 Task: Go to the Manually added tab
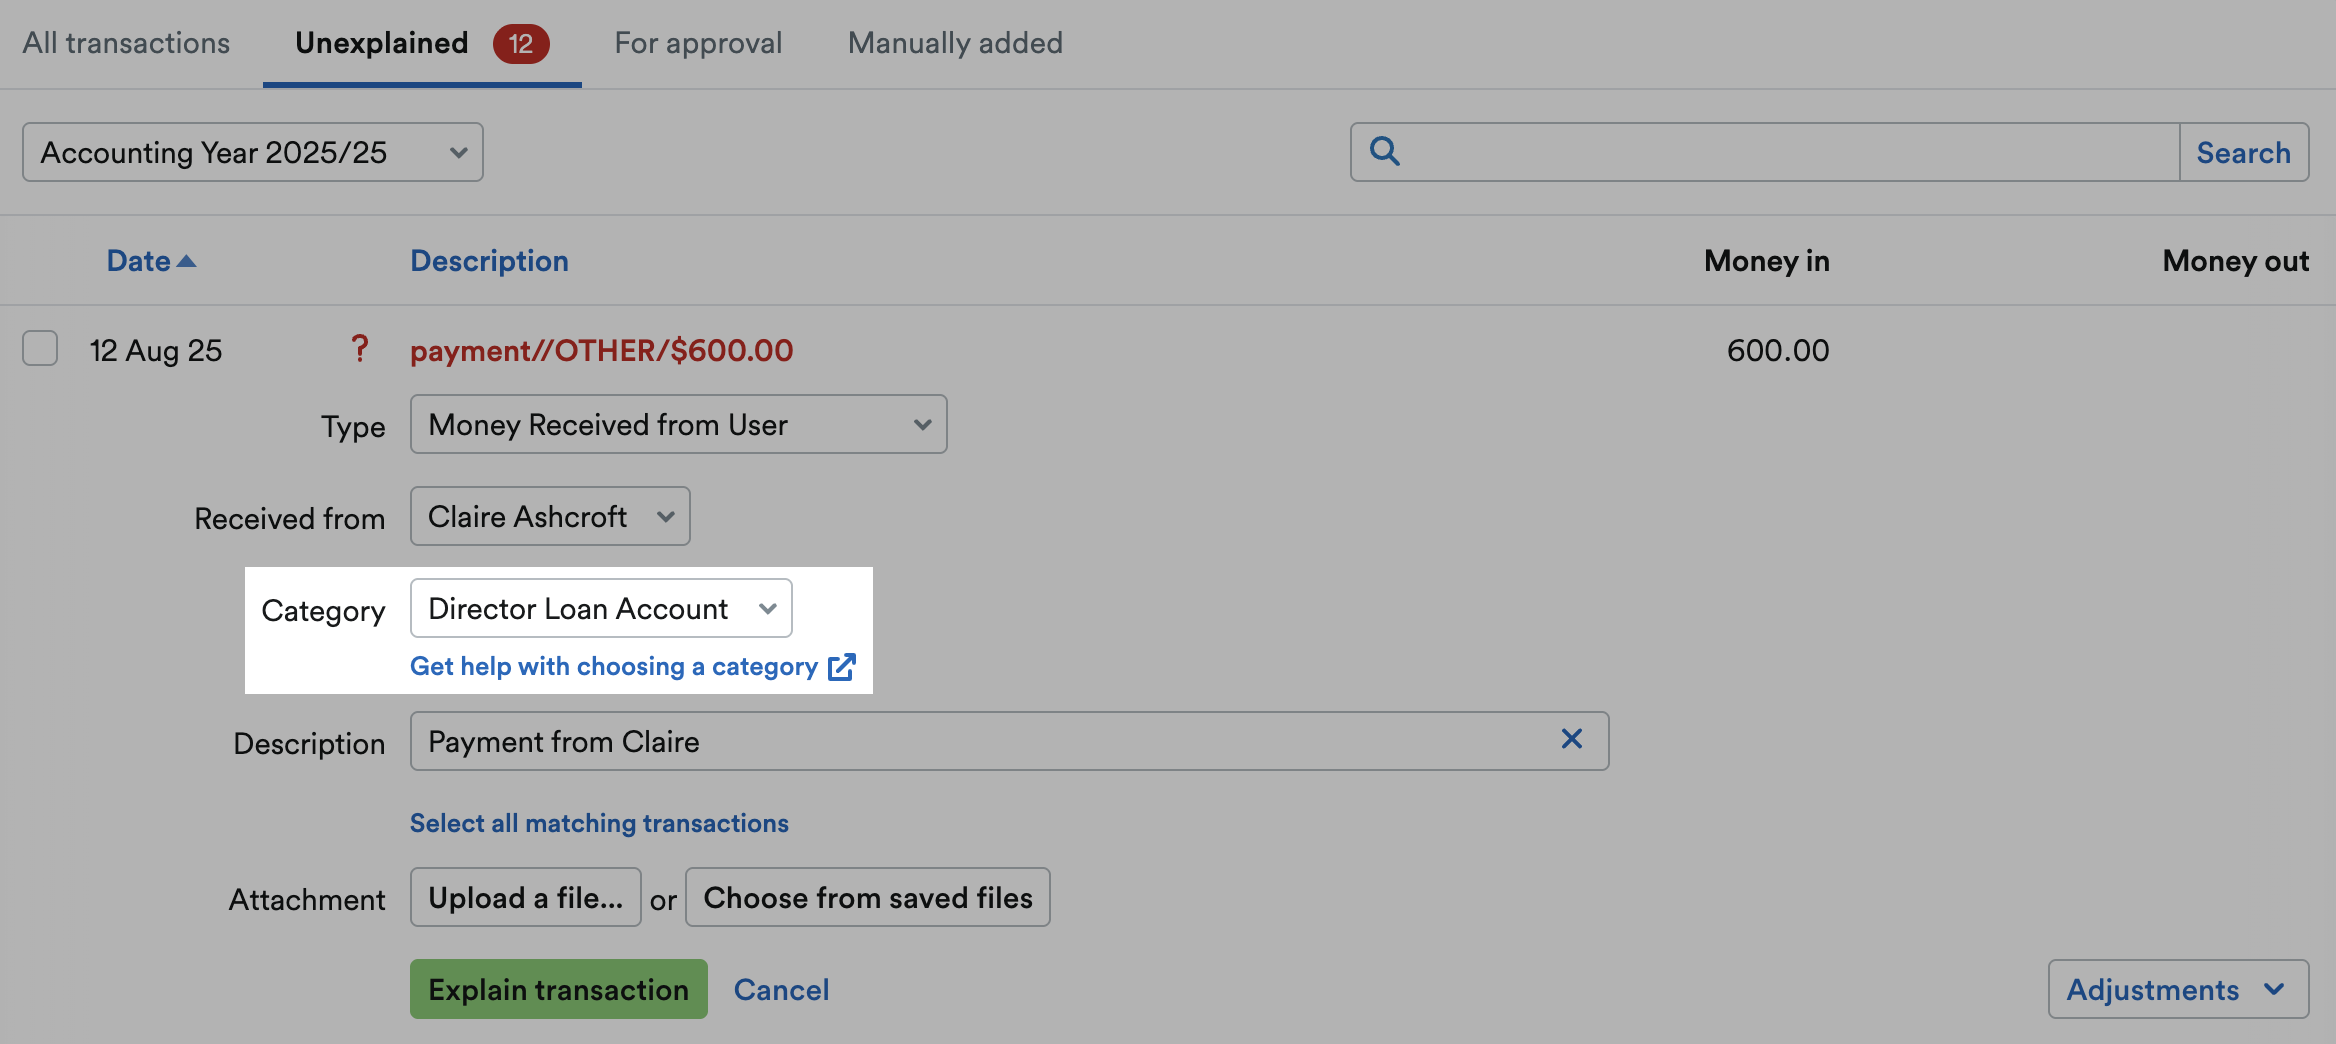click(955, 43)
